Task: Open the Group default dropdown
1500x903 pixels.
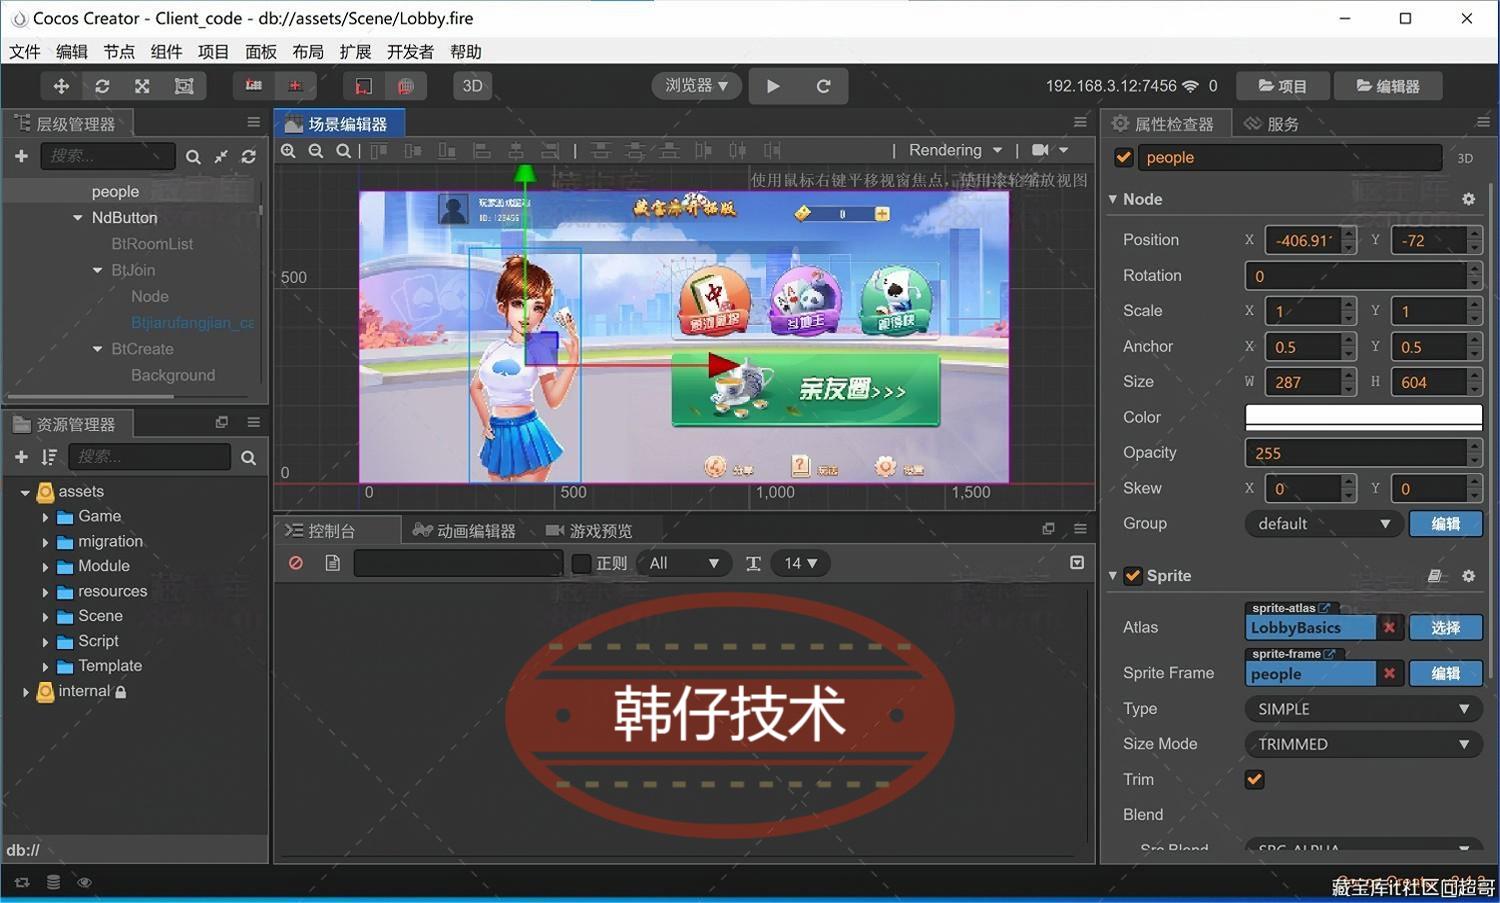Action: click(x=1322, y=524)
